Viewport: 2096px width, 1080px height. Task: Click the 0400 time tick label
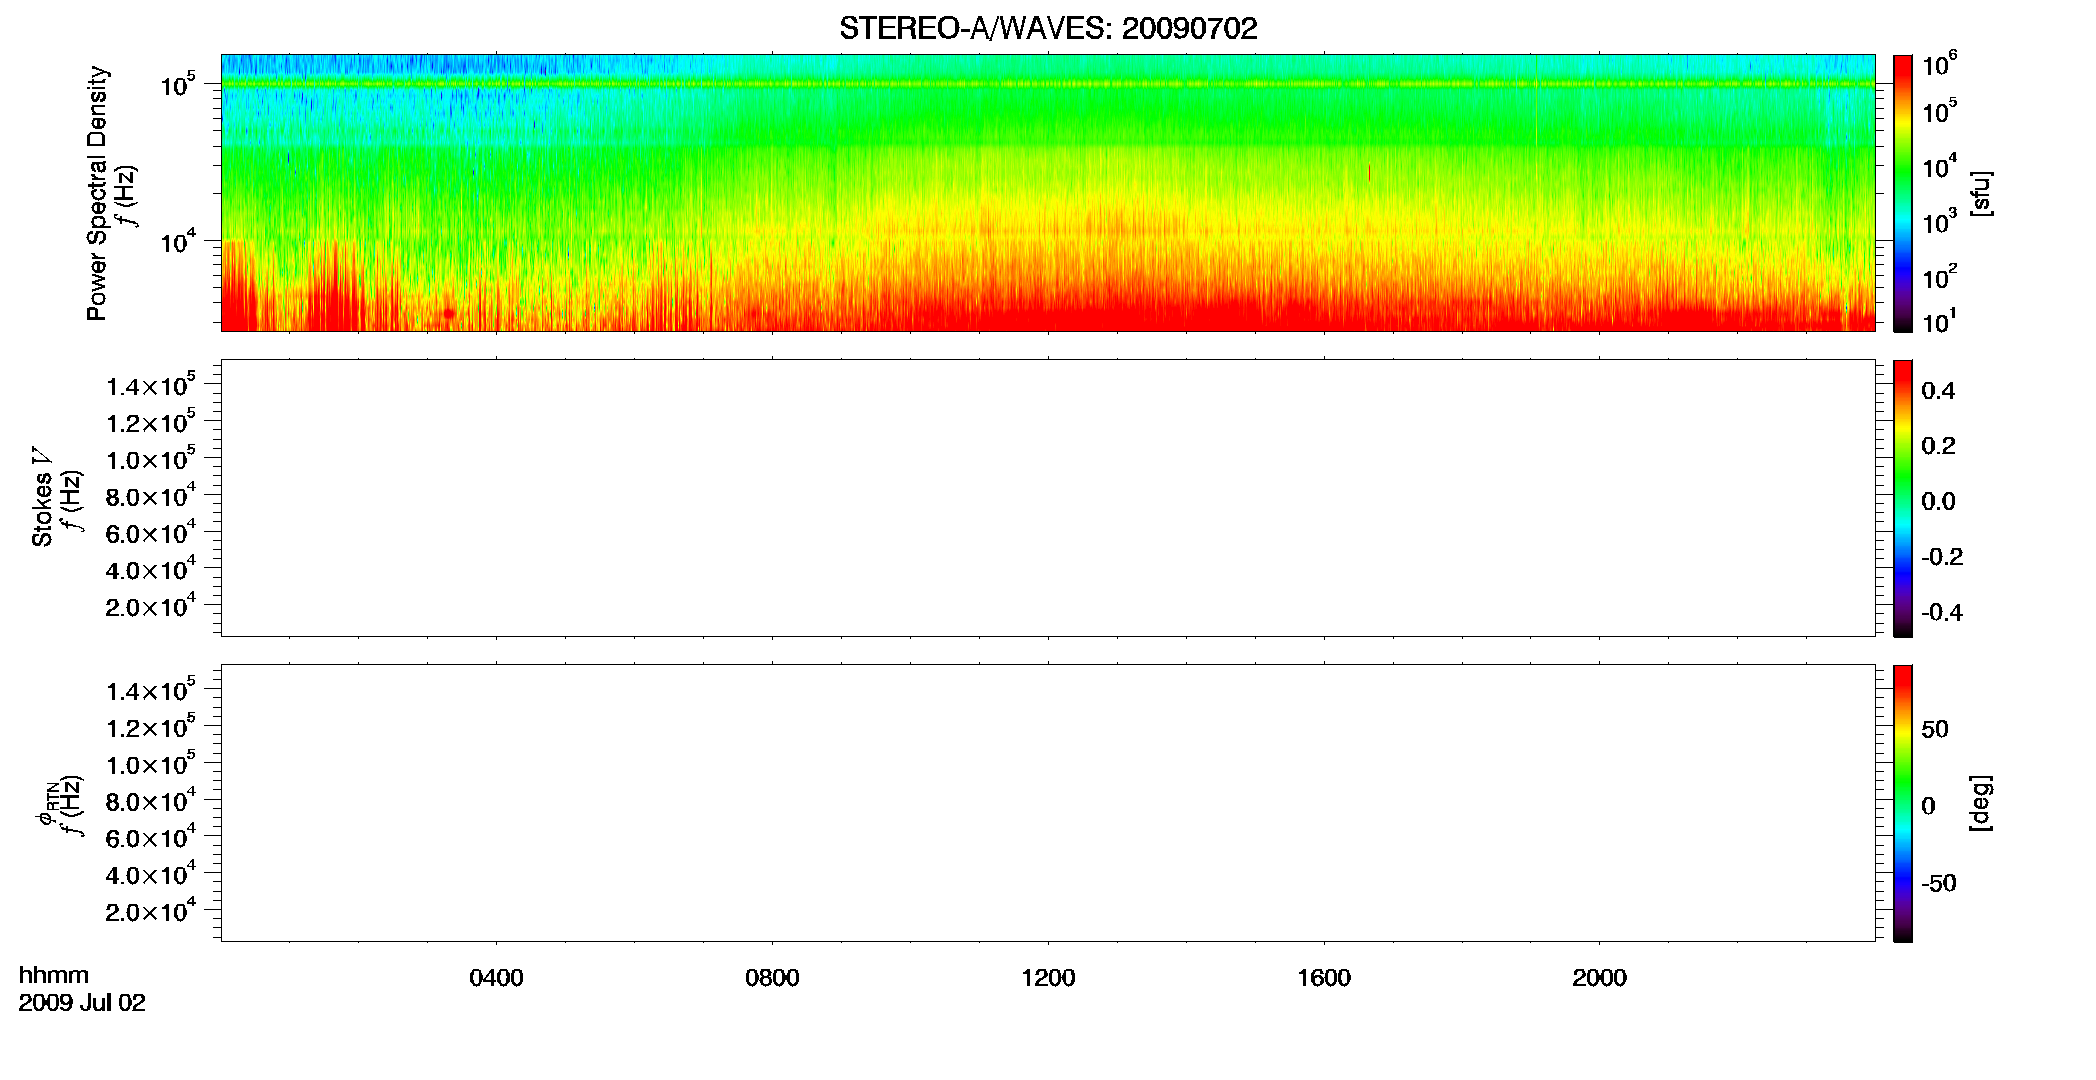[496, 978]
